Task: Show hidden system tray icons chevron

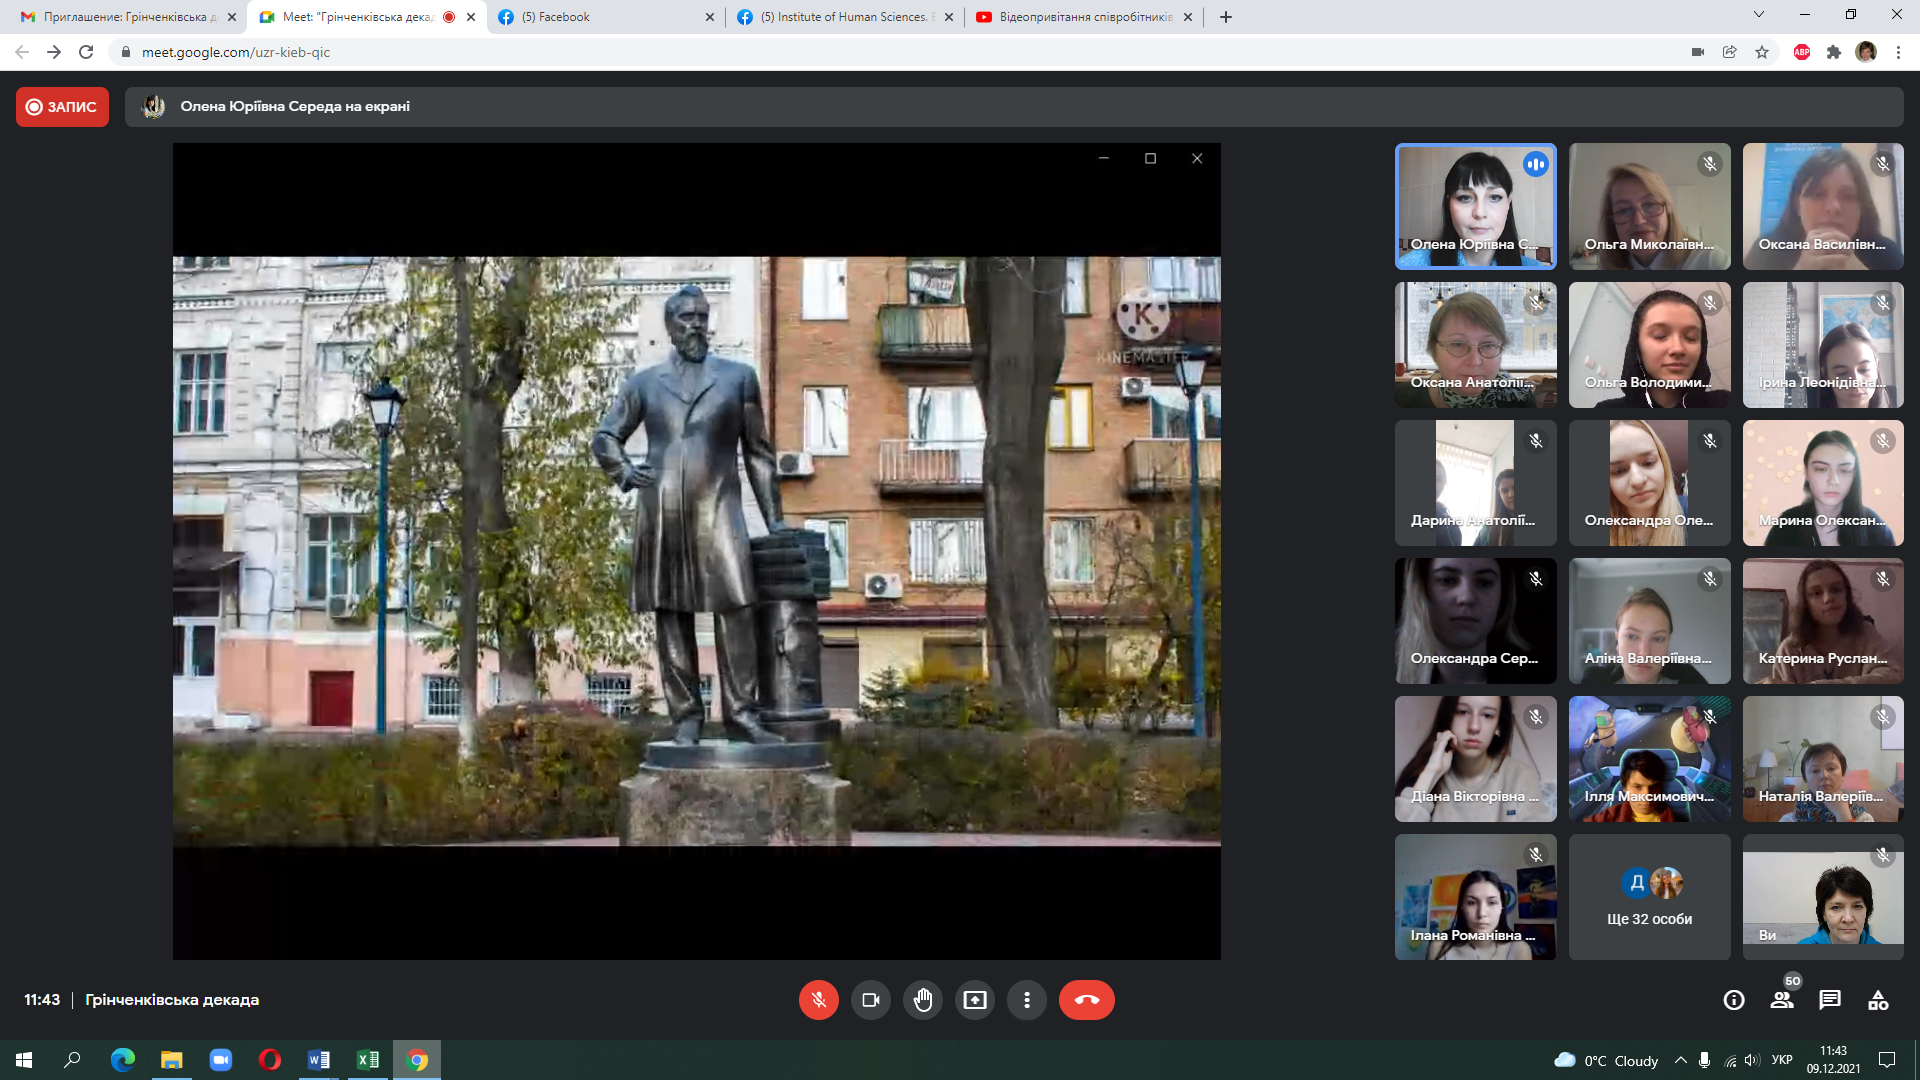Action: point(1680,1060)
